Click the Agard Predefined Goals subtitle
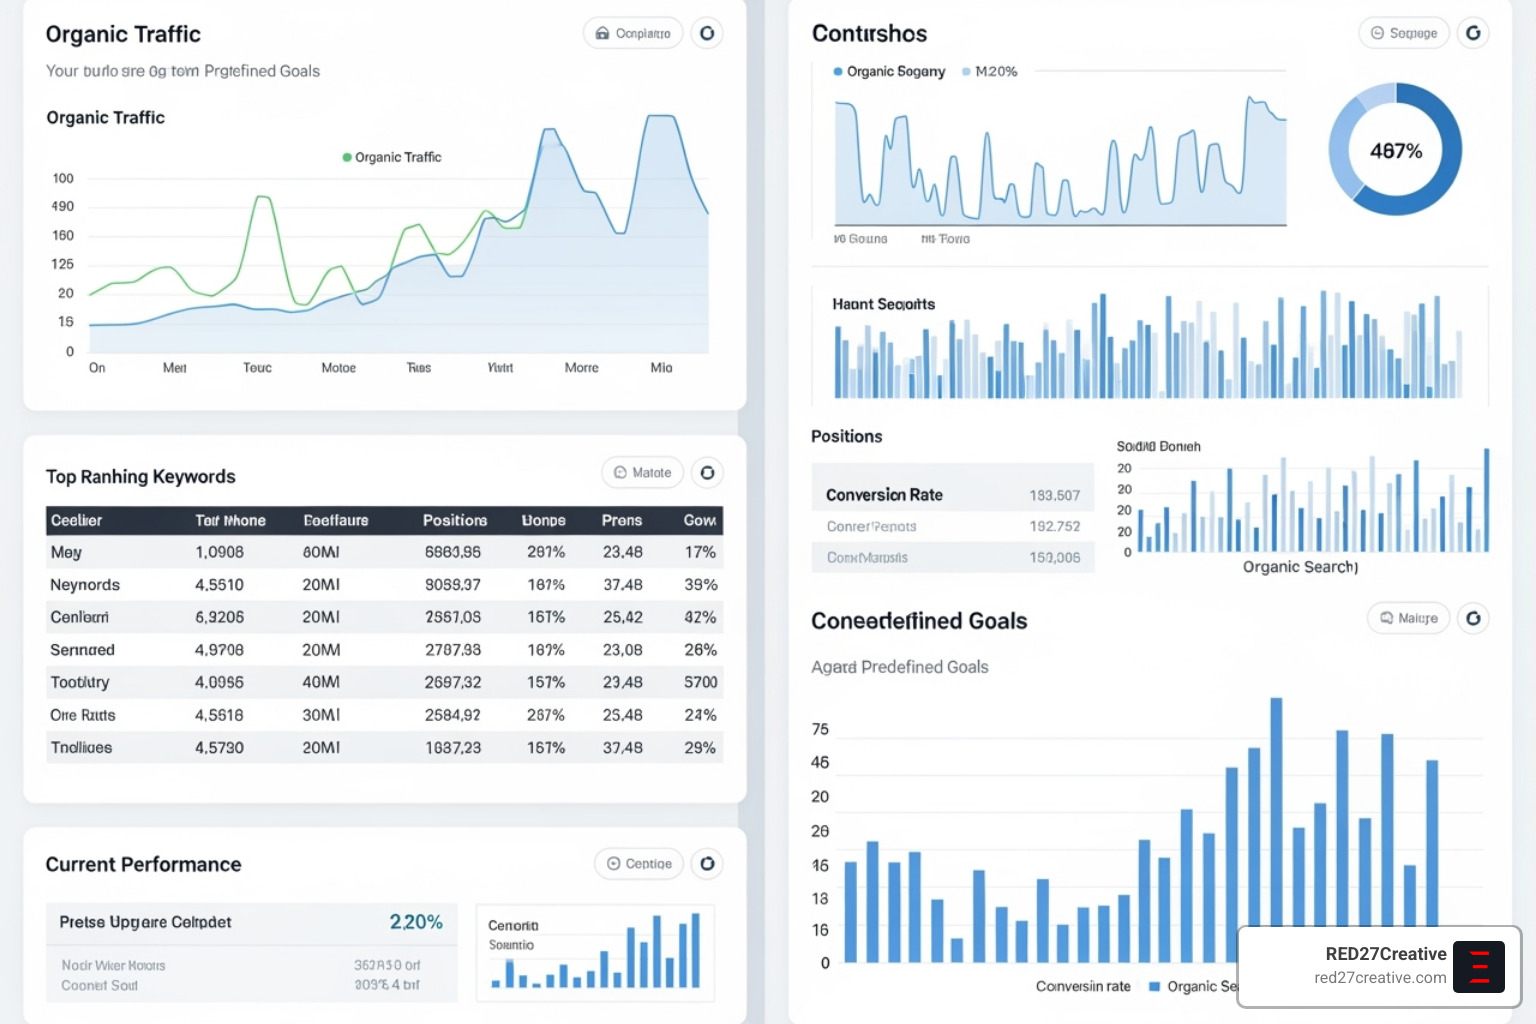This screenshot has width=1536, height=1024. pyautogui.click(x=900, y=667)
